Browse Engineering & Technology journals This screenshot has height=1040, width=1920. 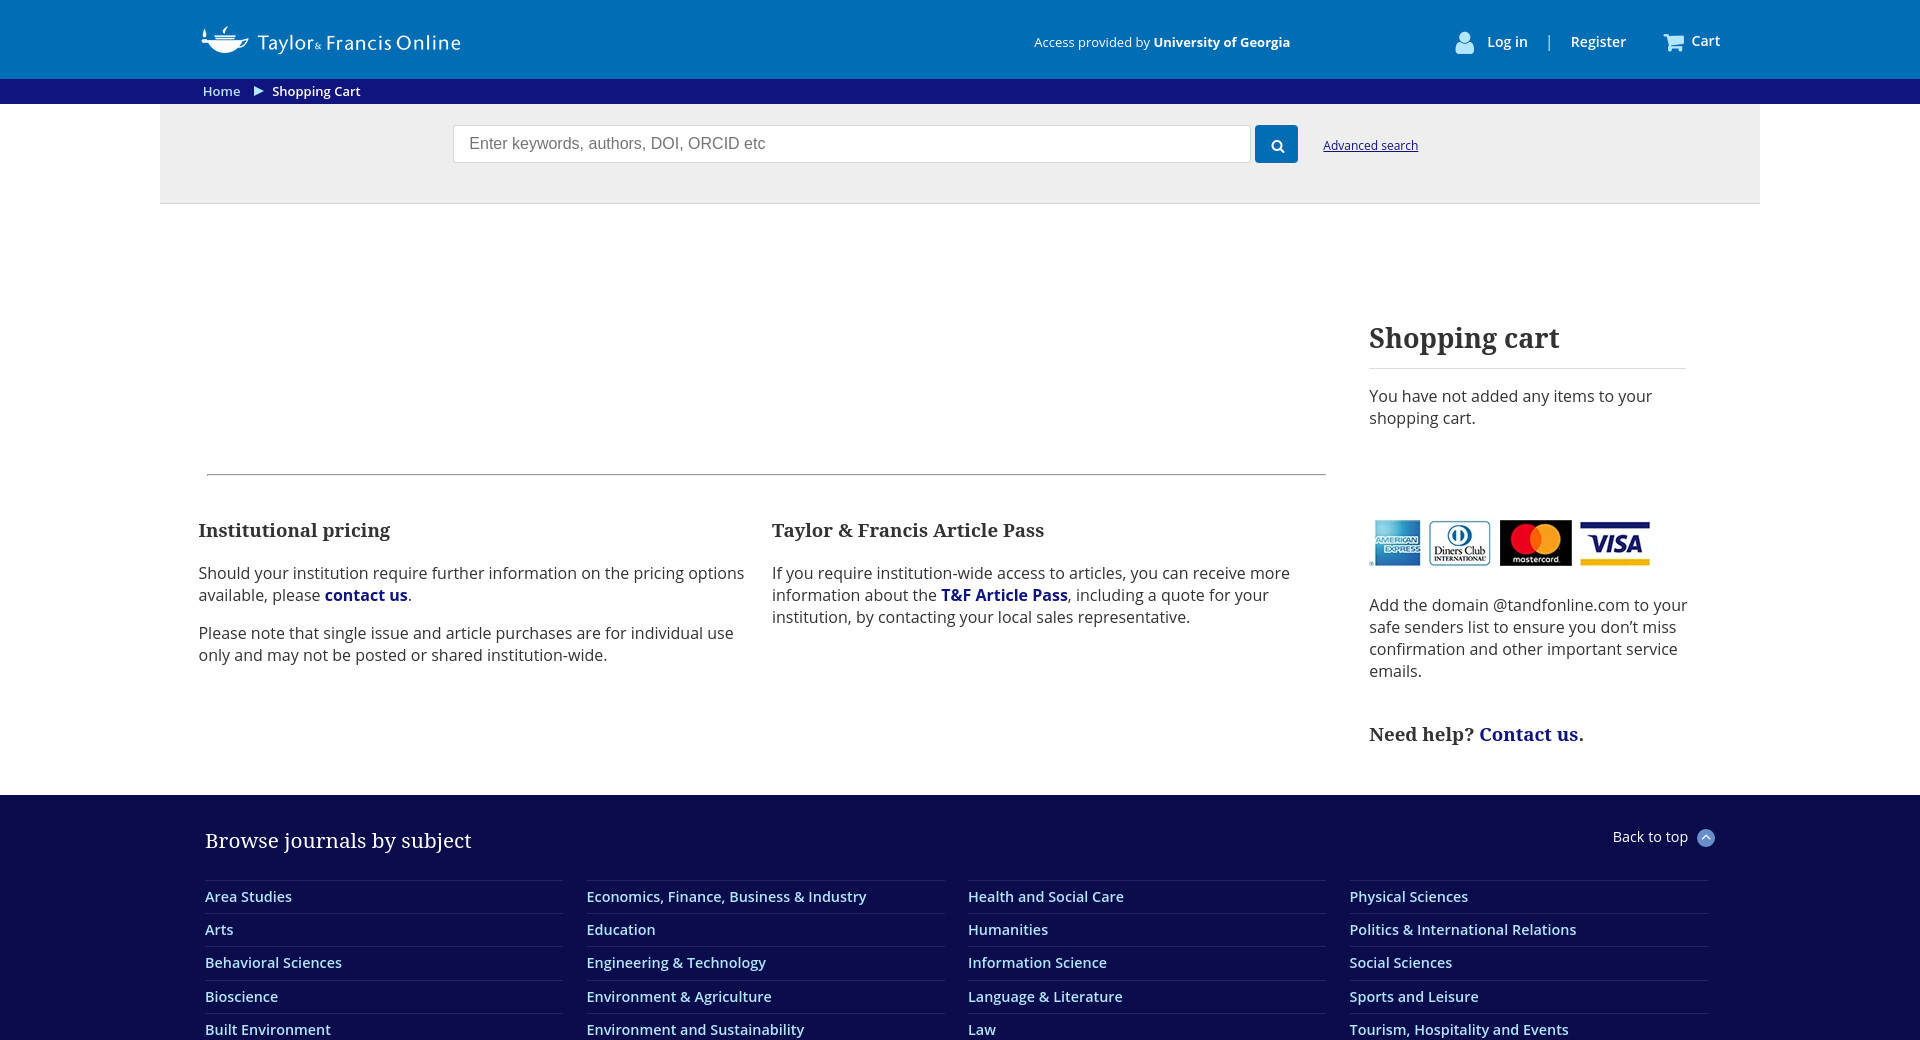point(676,963)
